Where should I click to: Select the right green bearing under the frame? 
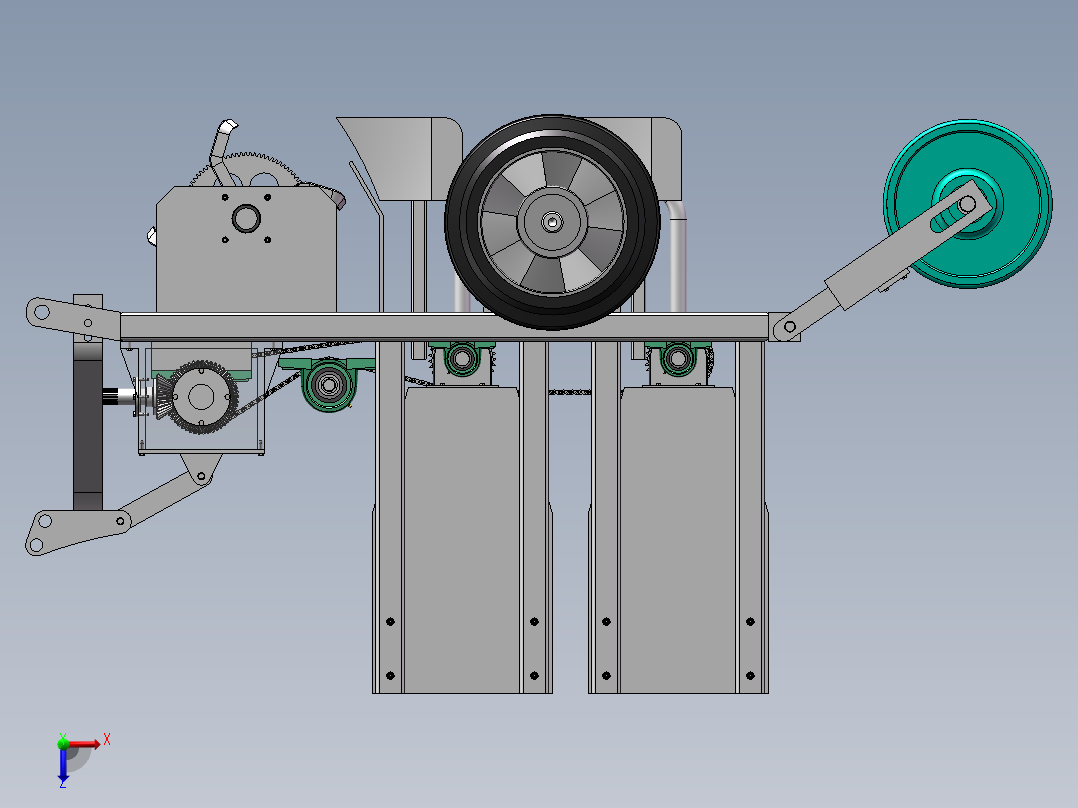click(x=678, y=358)
